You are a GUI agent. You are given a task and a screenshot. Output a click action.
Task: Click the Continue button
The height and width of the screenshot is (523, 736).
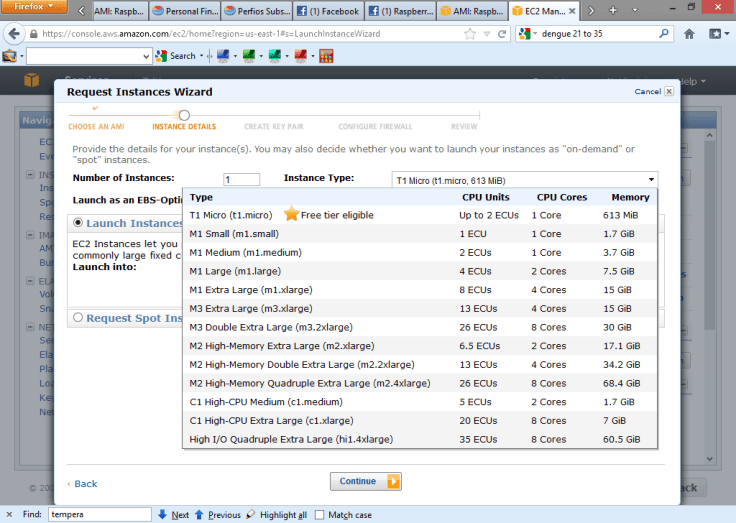(x=365, y=481)
